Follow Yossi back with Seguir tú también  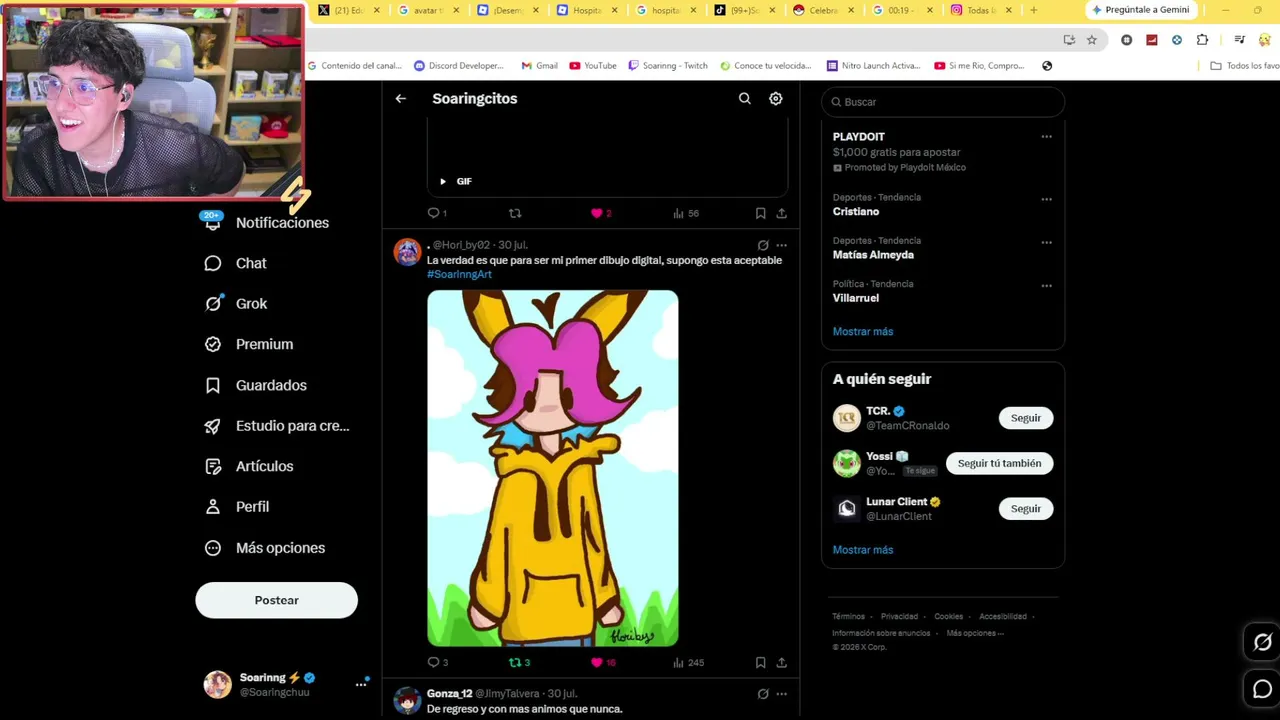[1000, 463]
